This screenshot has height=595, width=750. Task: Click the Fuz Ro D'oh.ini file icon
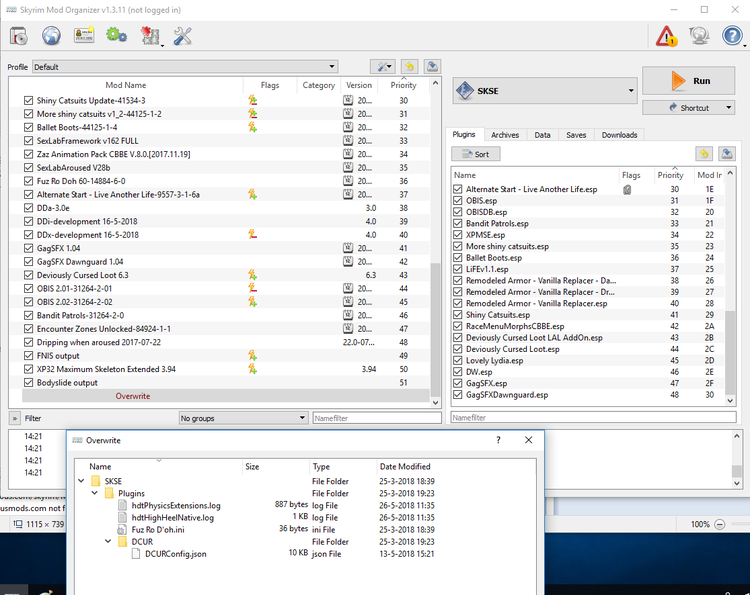click(x=122, y=529)
